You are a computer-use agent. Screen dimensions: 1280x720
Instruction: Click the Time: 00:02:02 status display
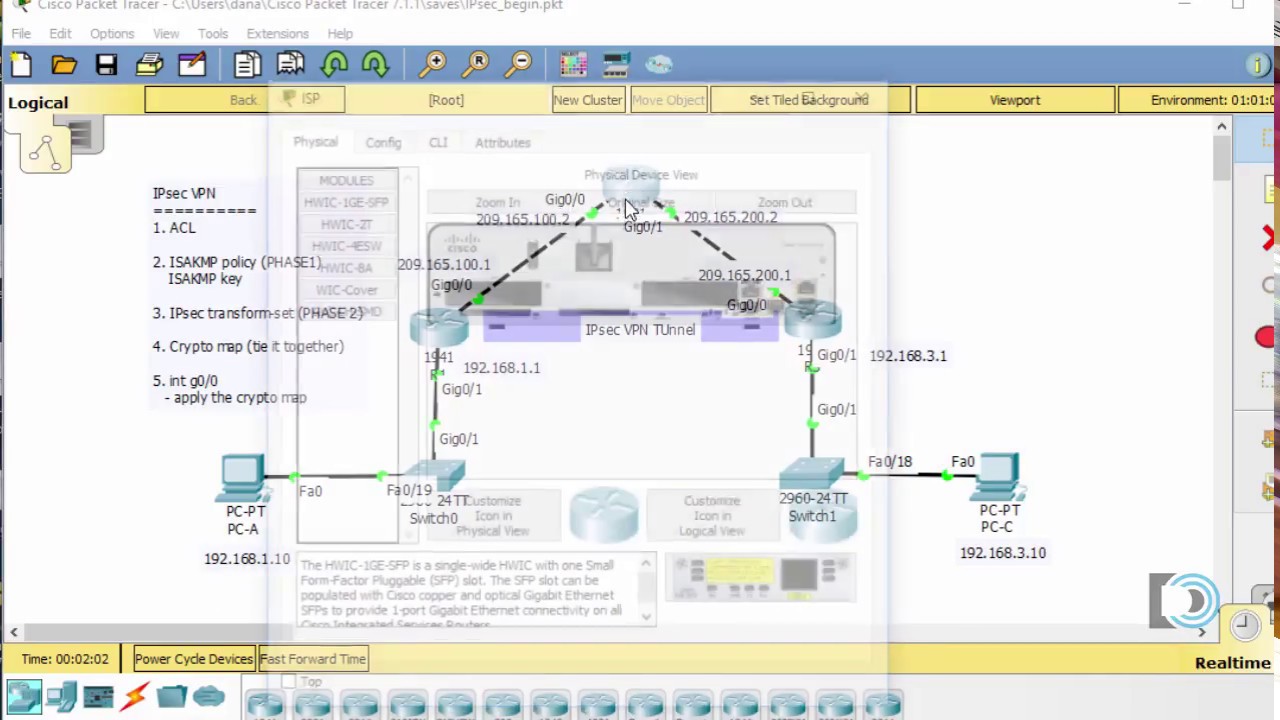pos(65,659)
